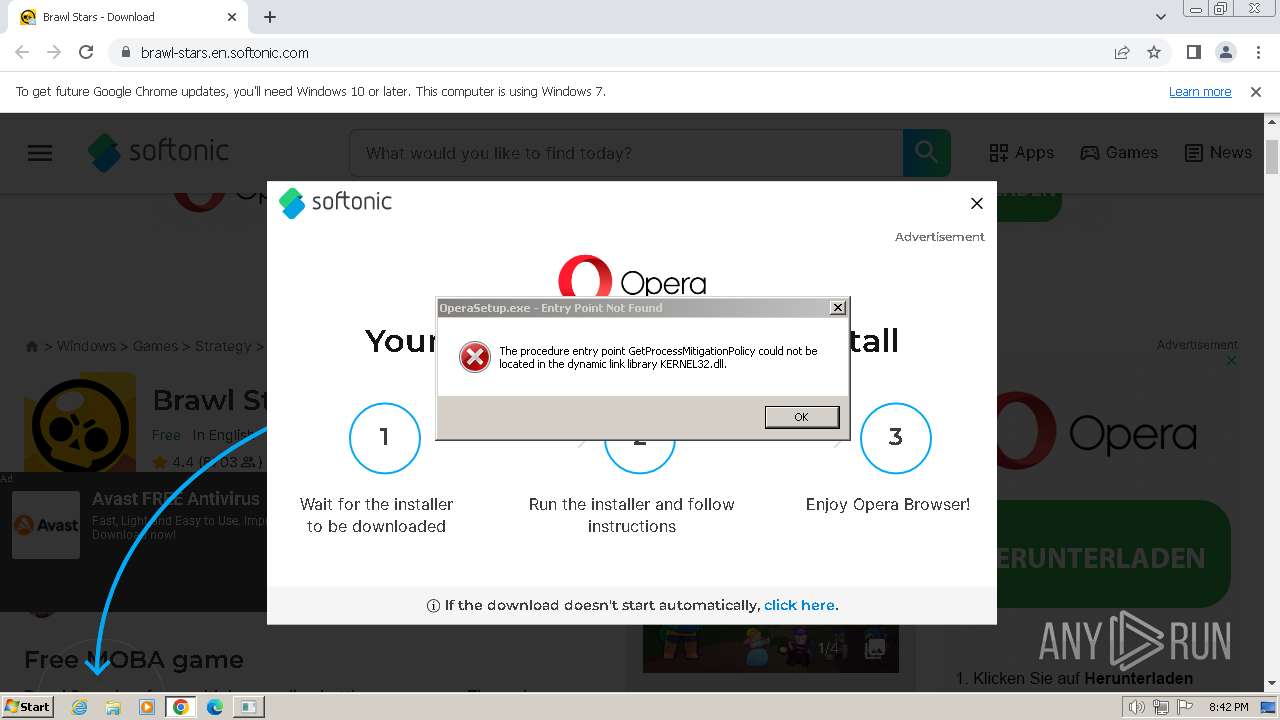This screenshot has width=1280, height=720.
Task: Click the green HERUNTERLADEN button
Action: (x=1113, y=556)
